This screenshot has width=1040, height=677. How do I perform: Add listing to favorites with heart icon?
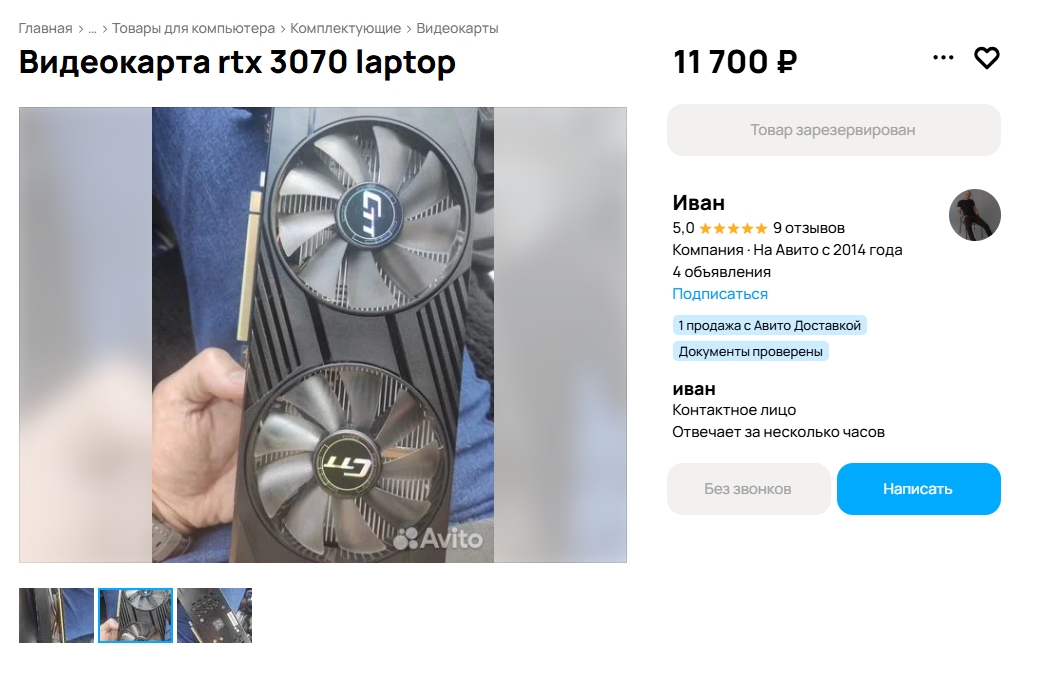click(x=986, y=58)
